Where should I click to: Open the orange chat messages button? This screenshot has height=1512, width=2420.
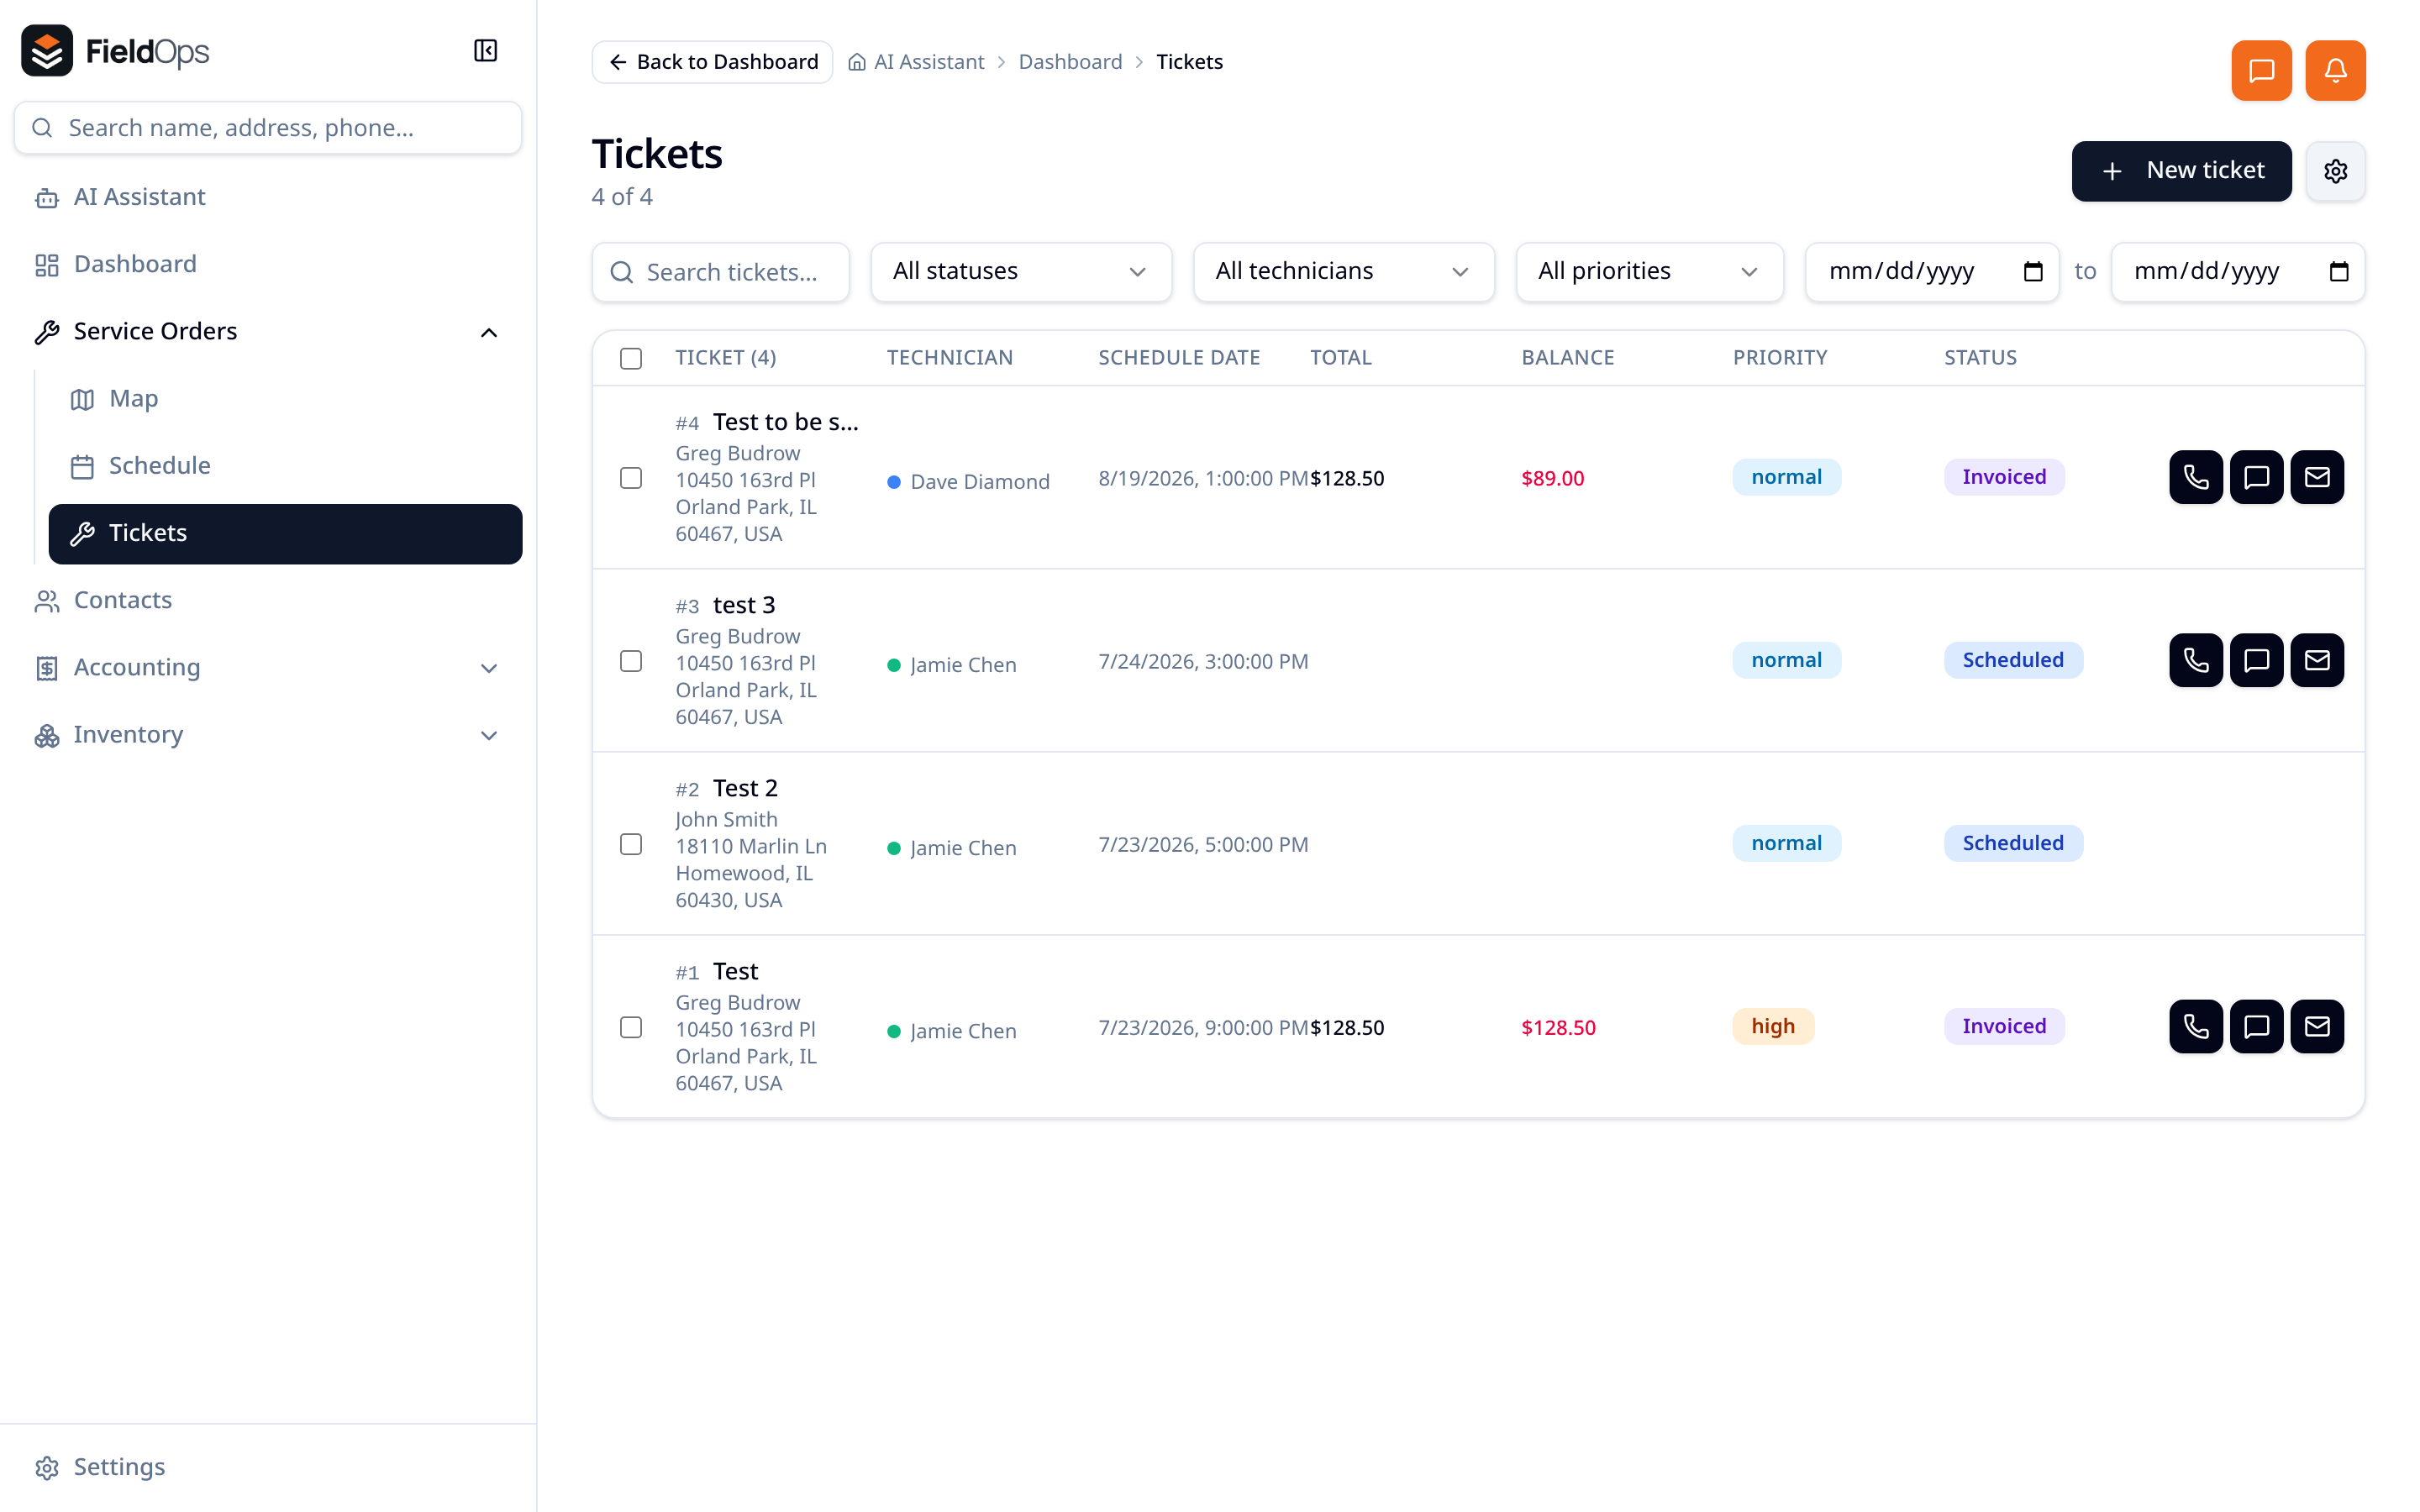click(2261, 71)
